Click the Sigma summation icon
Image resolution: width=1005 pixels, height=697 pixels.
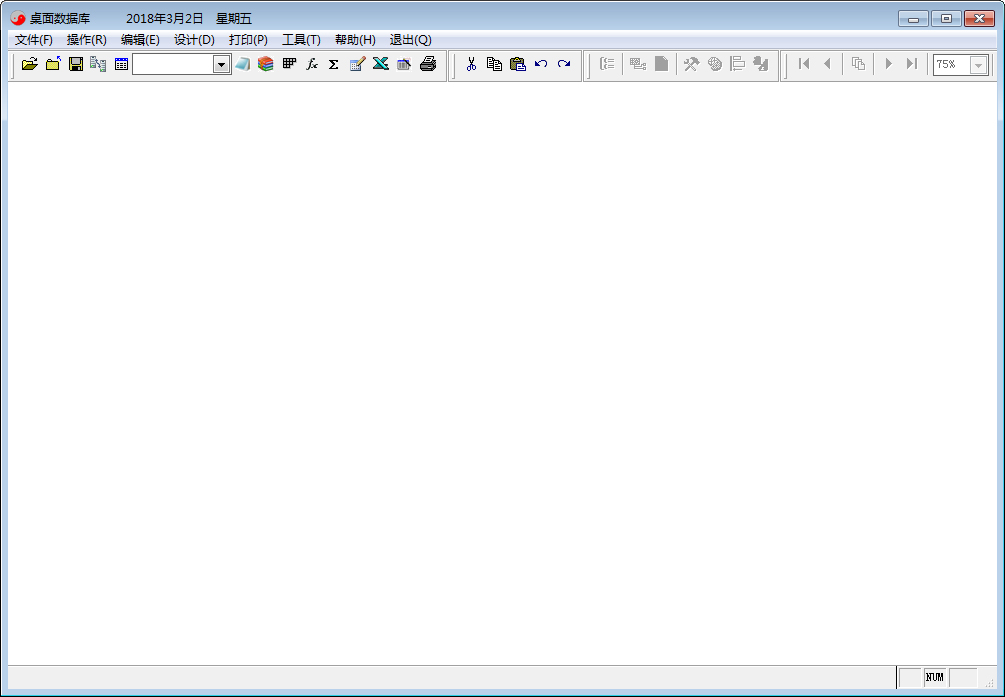point(334,64)
